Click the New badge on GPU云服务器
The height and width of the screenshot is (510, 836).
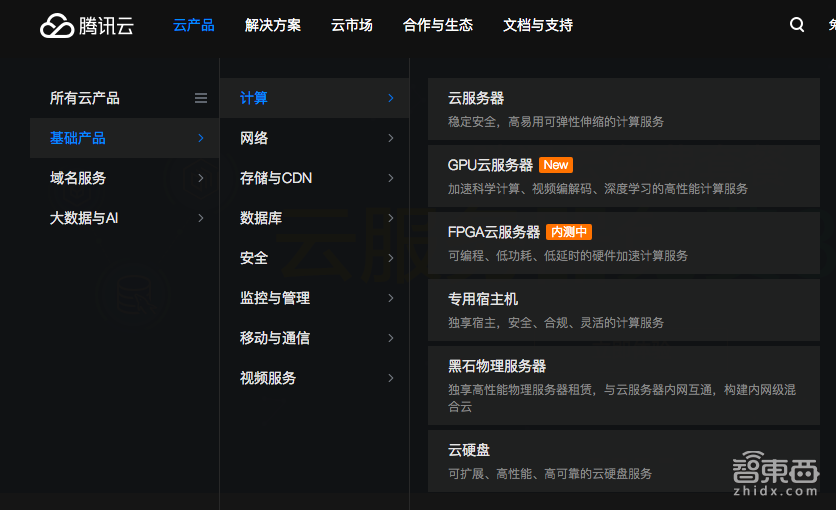coord(556,165)
